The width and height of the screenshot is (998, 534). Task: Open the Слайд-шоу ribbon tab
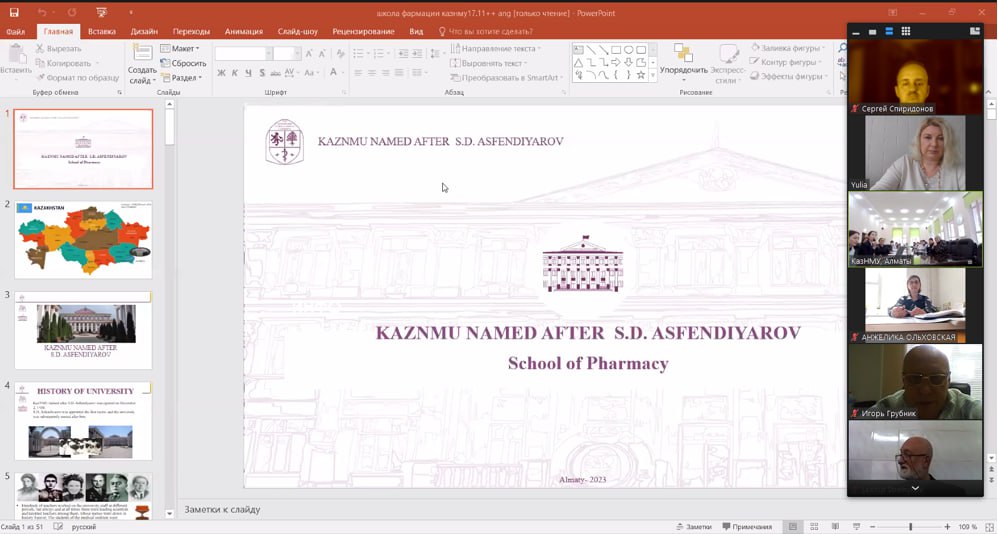click(297, 31)
